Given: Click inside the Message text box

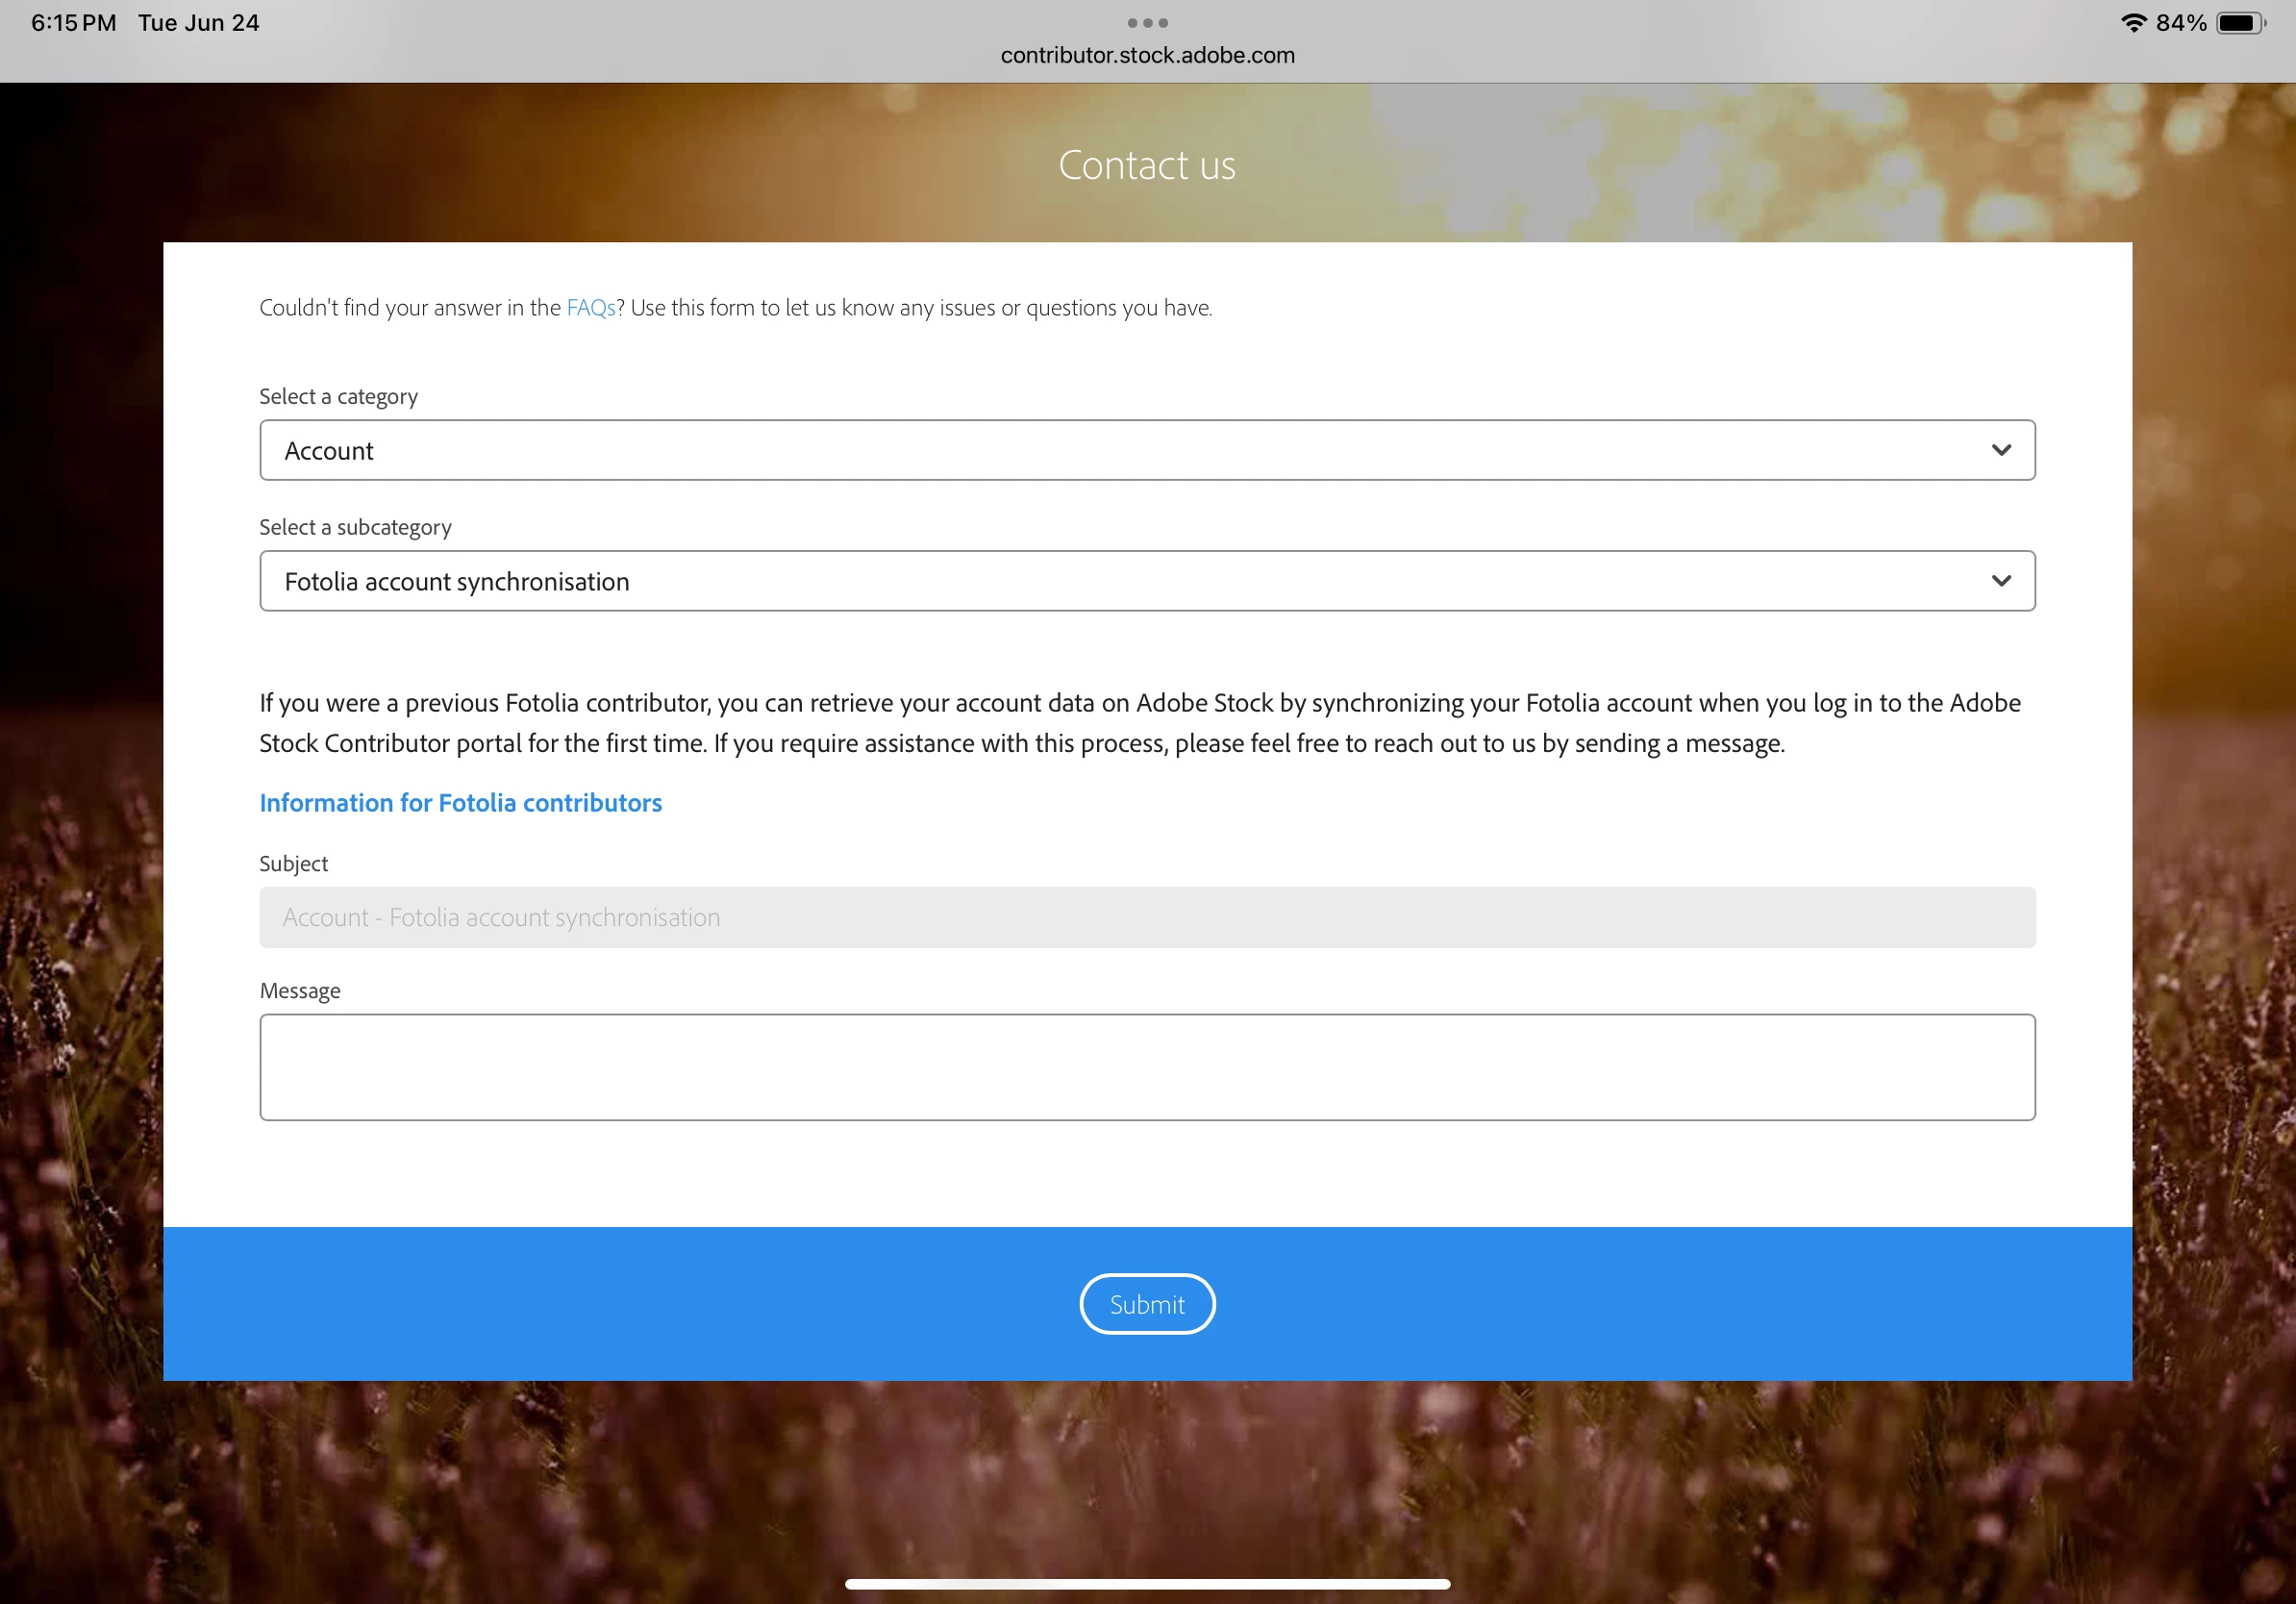Looking at the screenshot, I should tap(1146, 1067).
